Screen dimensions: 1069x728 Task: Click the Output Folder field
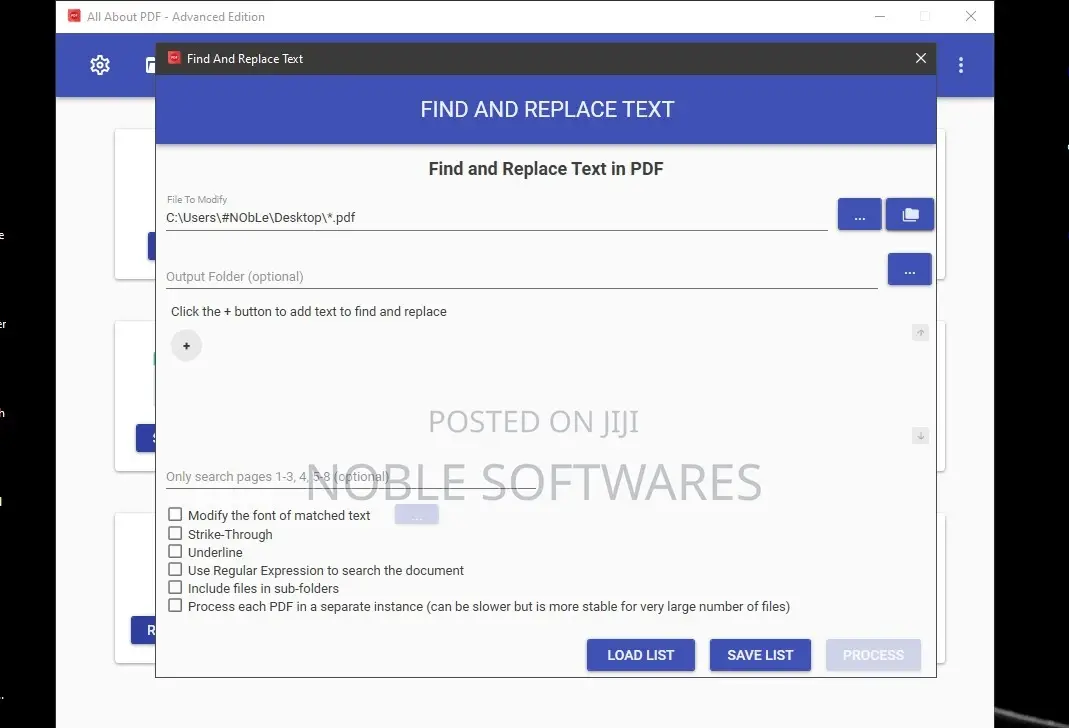point(522,276)
